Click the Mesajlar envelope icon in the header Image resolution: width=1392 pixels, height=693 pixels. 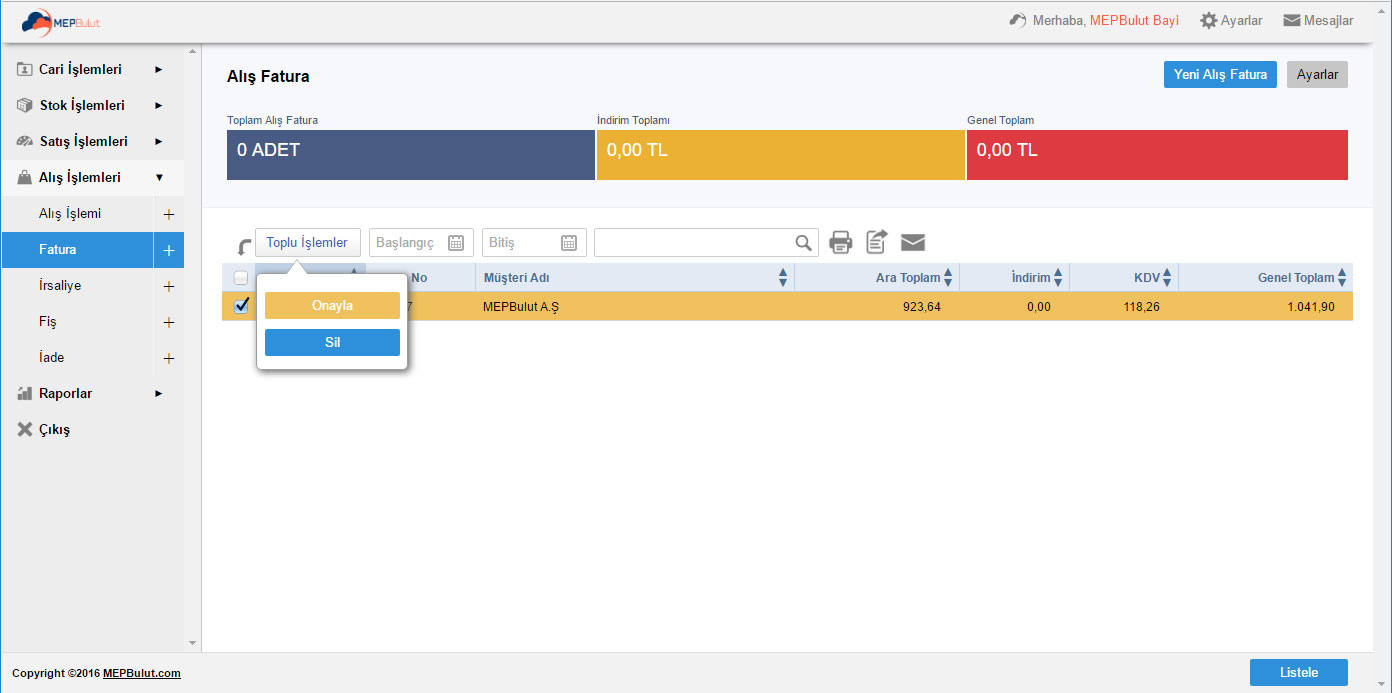click(1291, 20)
